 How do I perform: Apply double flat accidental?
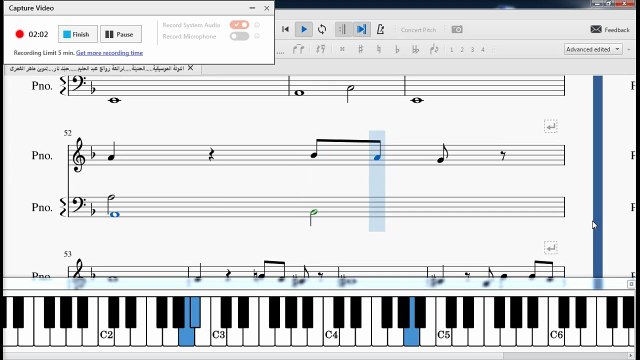(416, 49)
